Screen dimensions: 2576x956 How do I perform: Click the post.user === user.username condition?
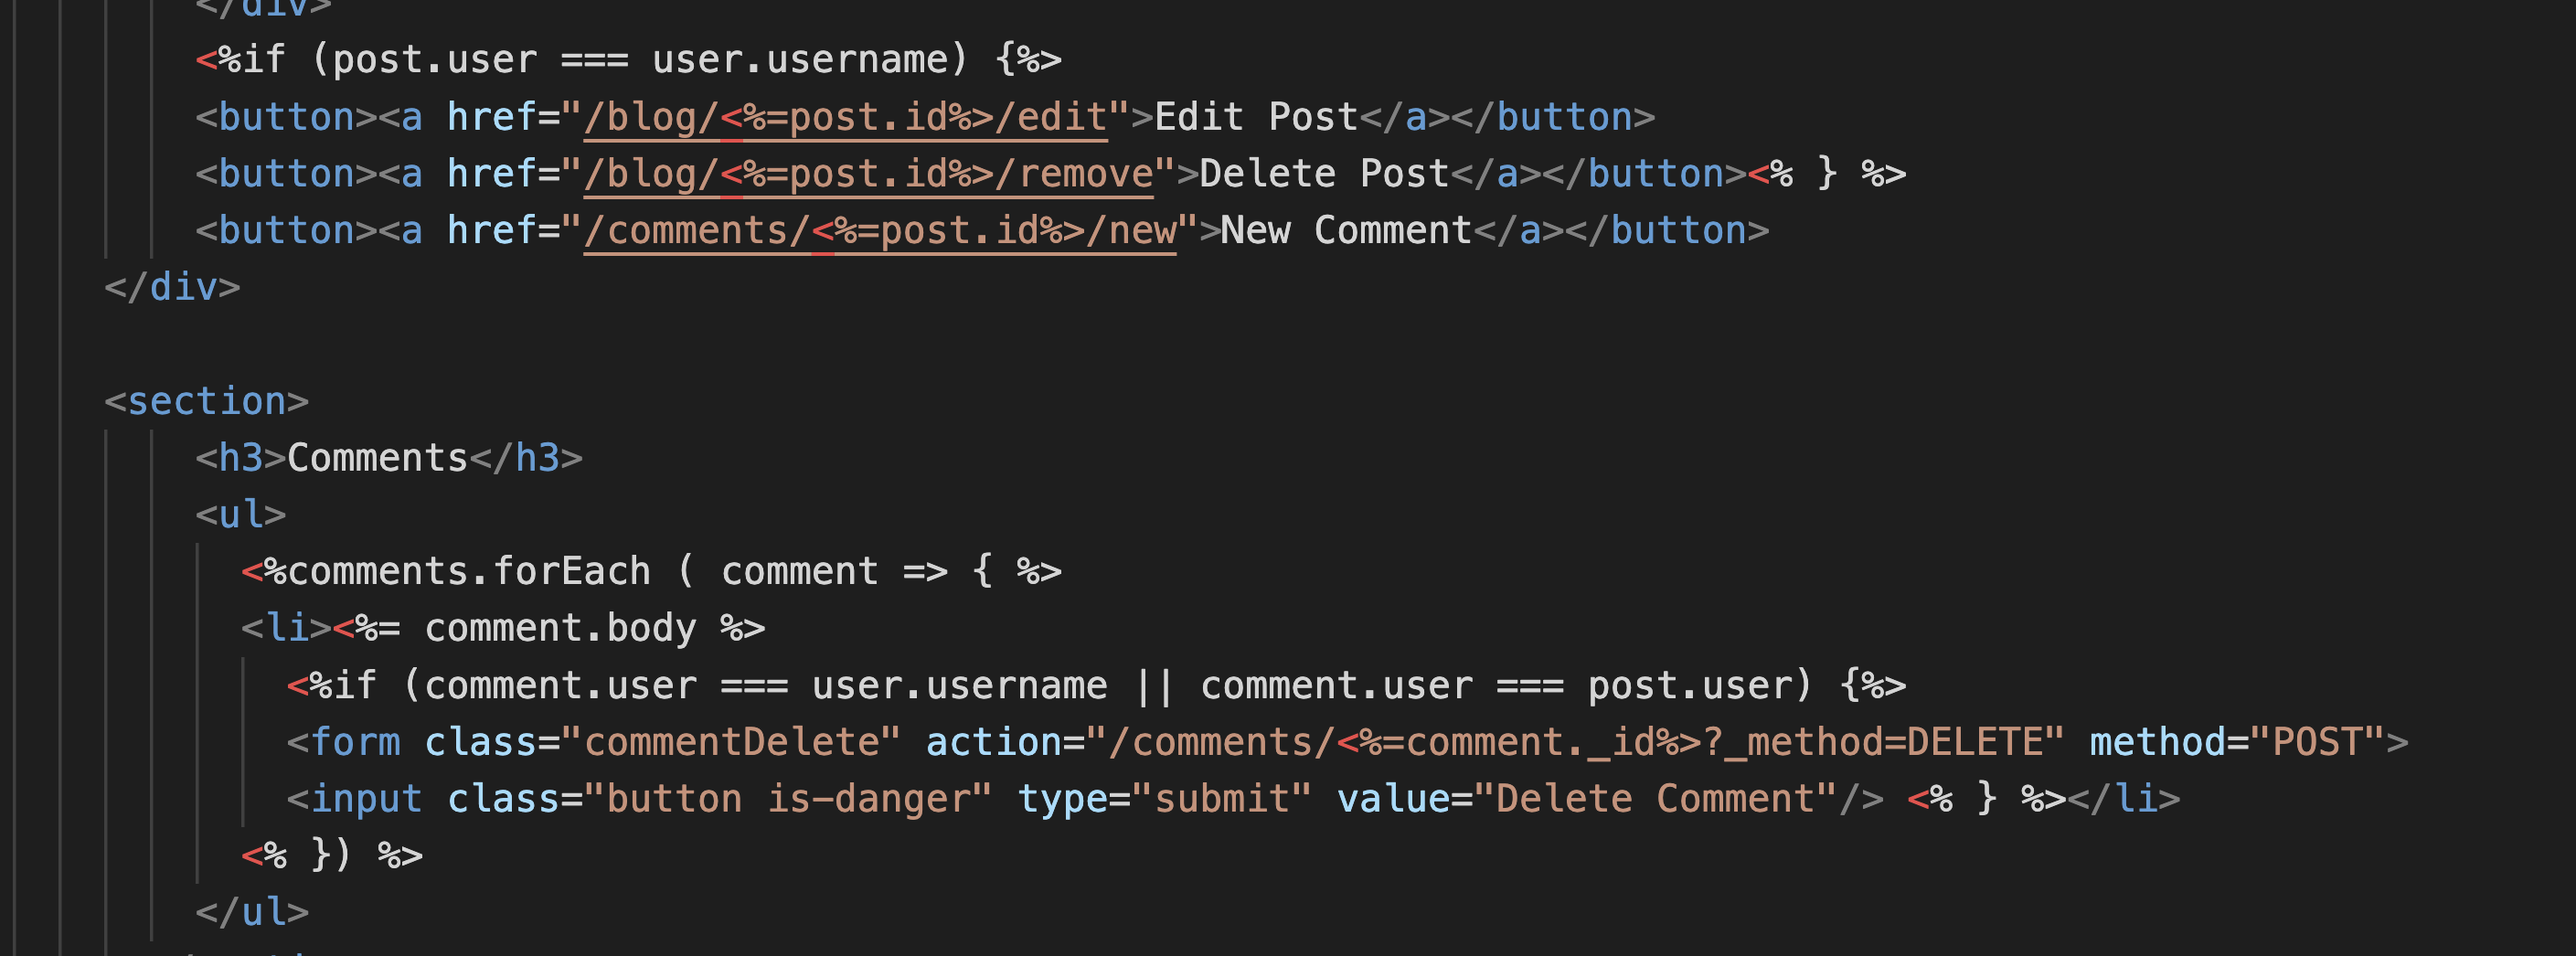[x=640, y=60]
